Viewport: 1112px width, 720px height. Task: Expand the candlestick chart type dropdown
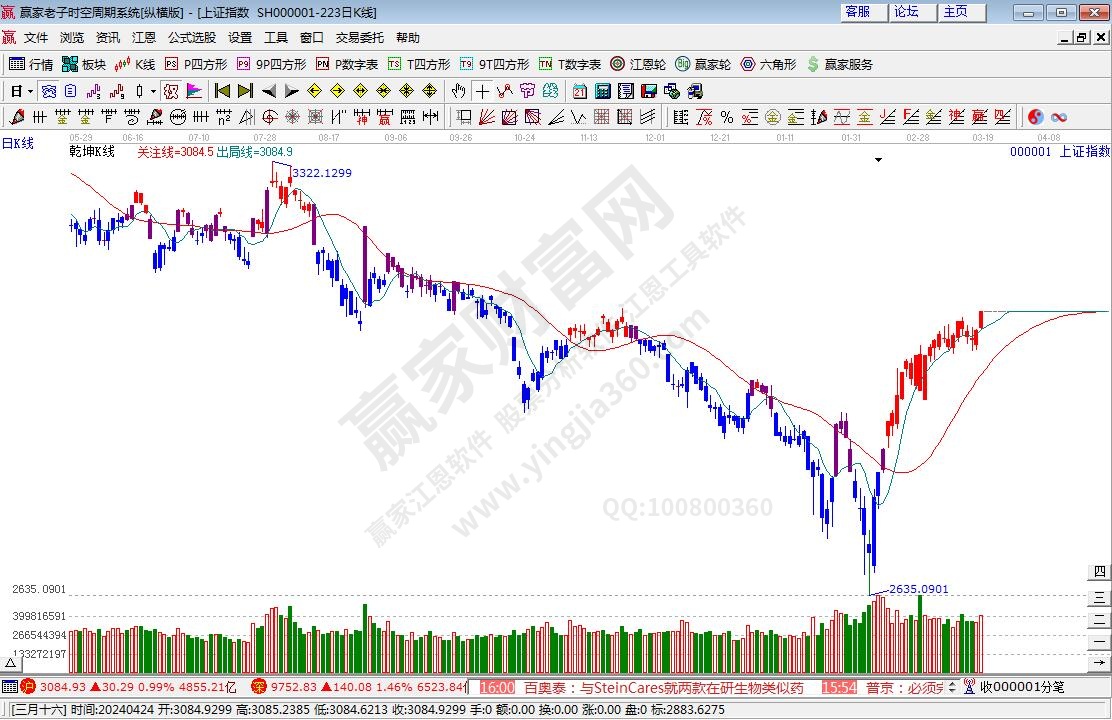coord(152,91)
